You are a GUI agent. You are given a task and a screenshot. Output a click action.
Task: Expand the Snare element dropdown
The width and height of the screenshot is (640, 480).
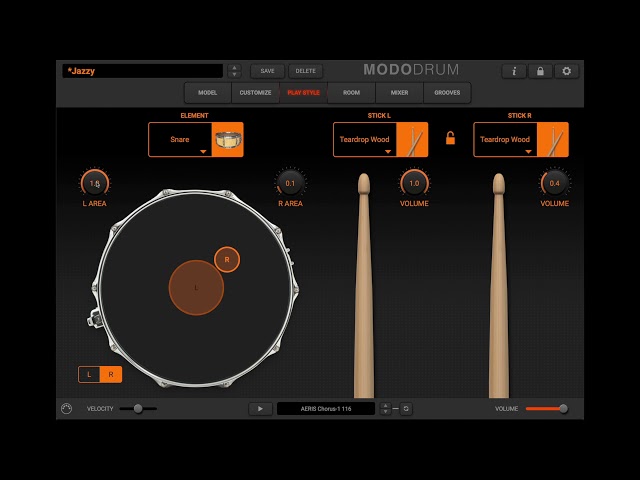(180, 140)
